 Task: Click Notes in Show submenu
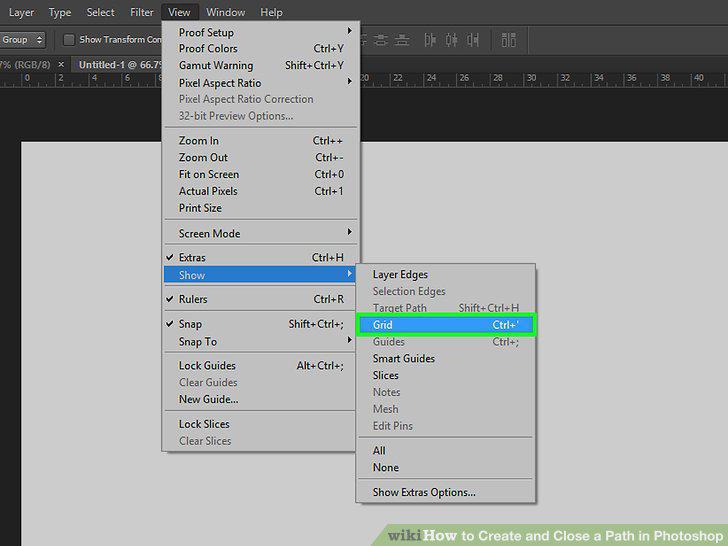(x=446, y=392)
